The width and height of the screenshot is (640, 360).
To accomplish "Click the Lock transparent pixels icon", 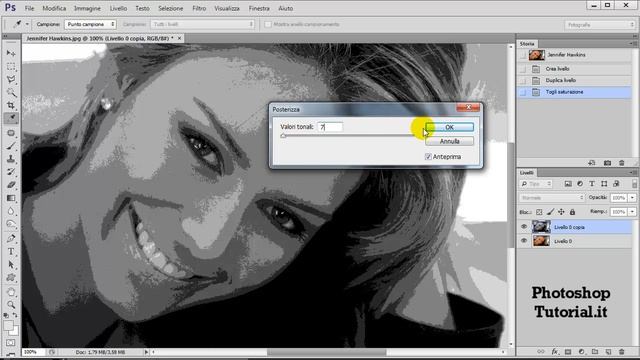I will pos(539,212).
